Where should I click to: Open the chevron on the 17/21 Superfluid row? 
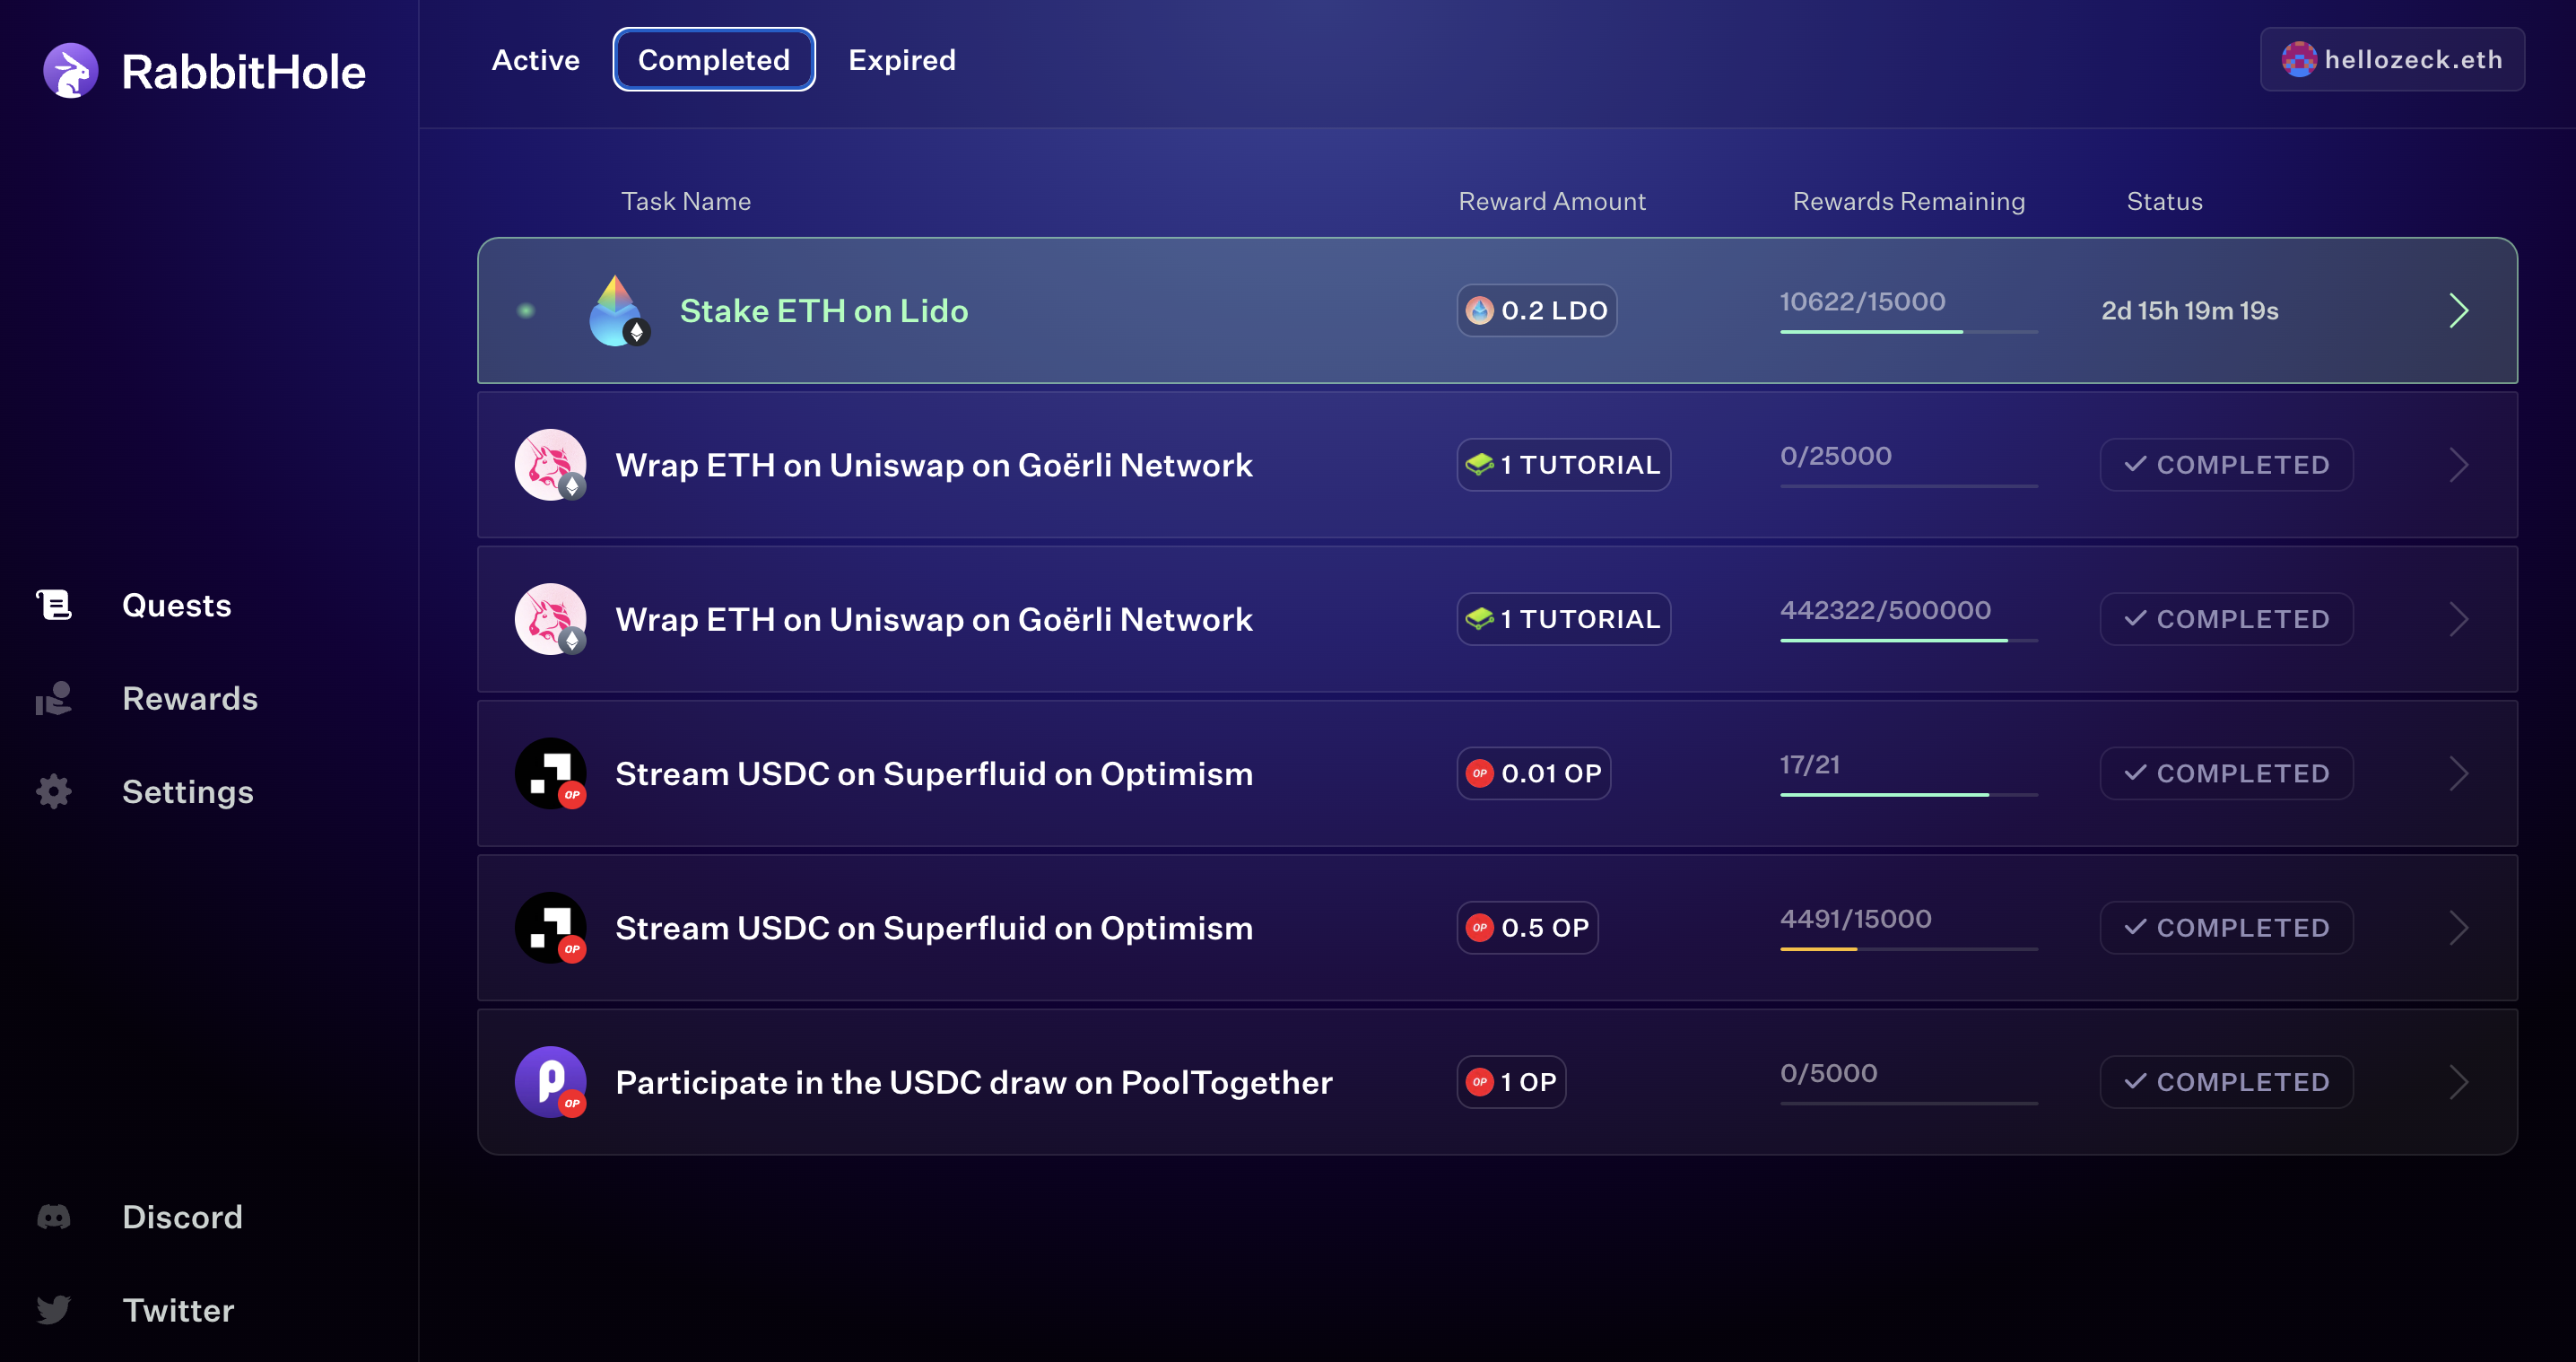(2459, 773)
